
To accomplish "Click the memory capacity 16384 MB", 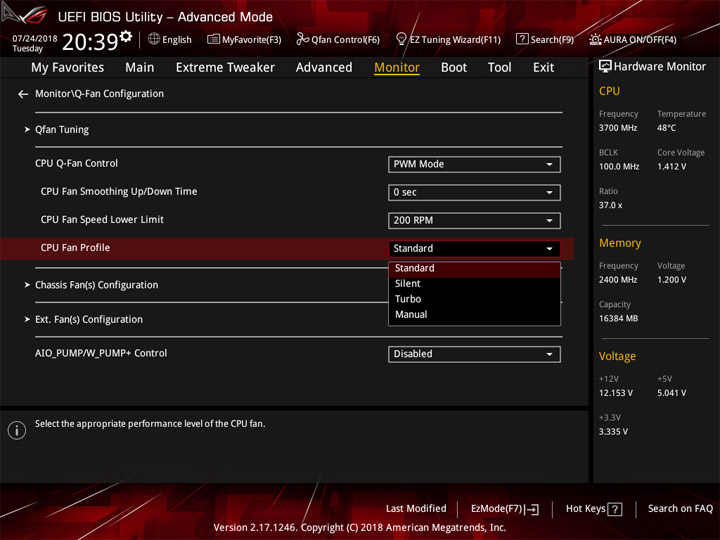I will [618, 319].
